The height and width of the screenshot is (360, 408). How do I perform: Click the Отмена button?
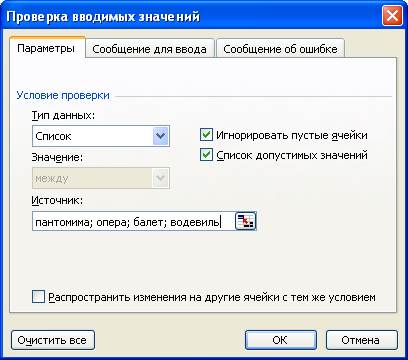pos(361,340)
